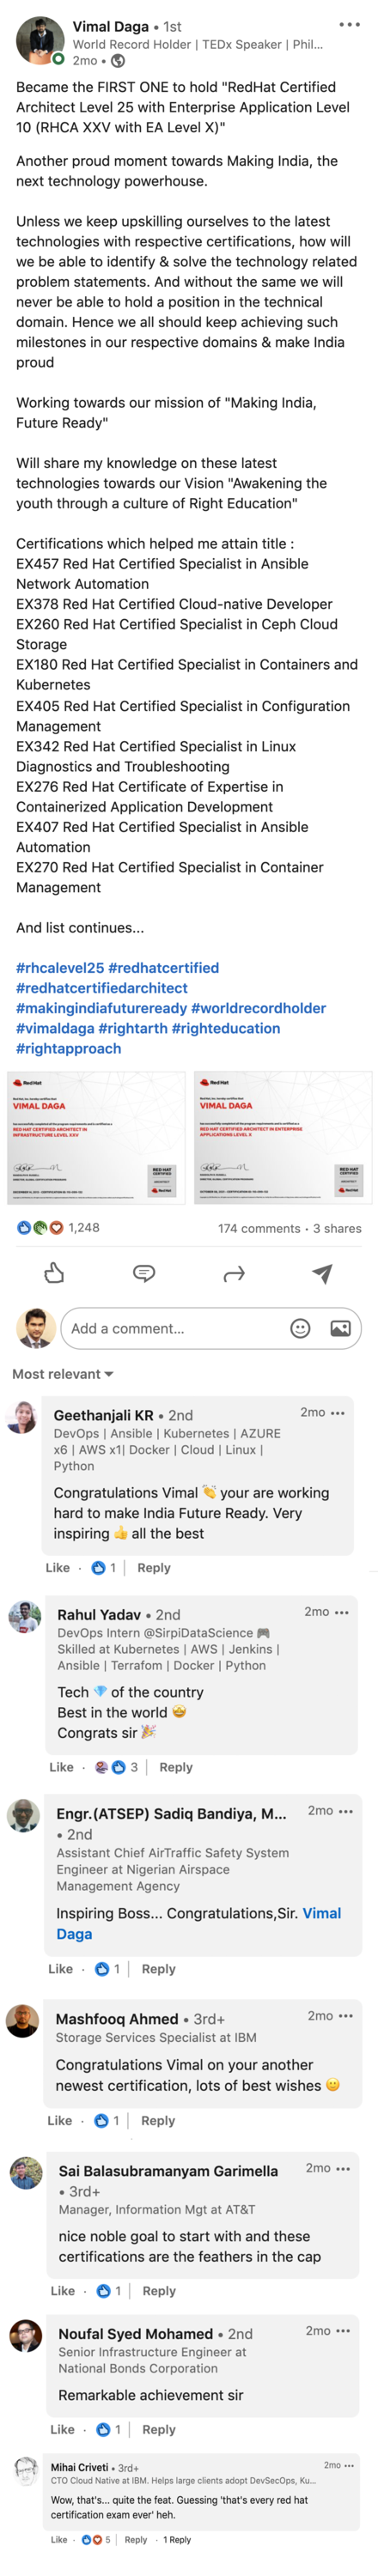Open the #rhcalevel25 hashtag

[x=59, y=967]
